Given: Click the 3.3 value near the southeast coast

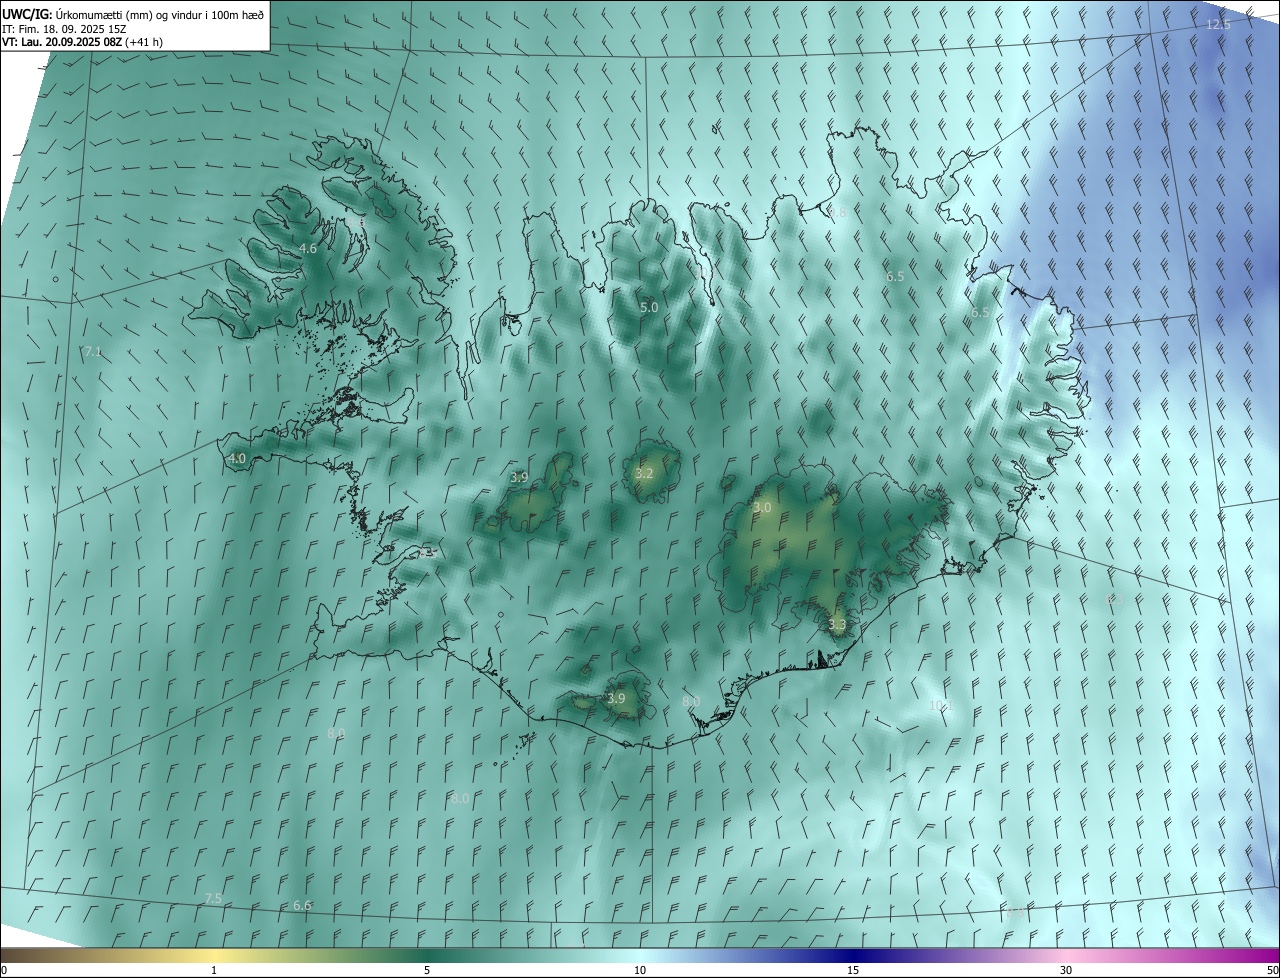Looking at the screenshot, I should pyautogui.click(x=837, y=625).
